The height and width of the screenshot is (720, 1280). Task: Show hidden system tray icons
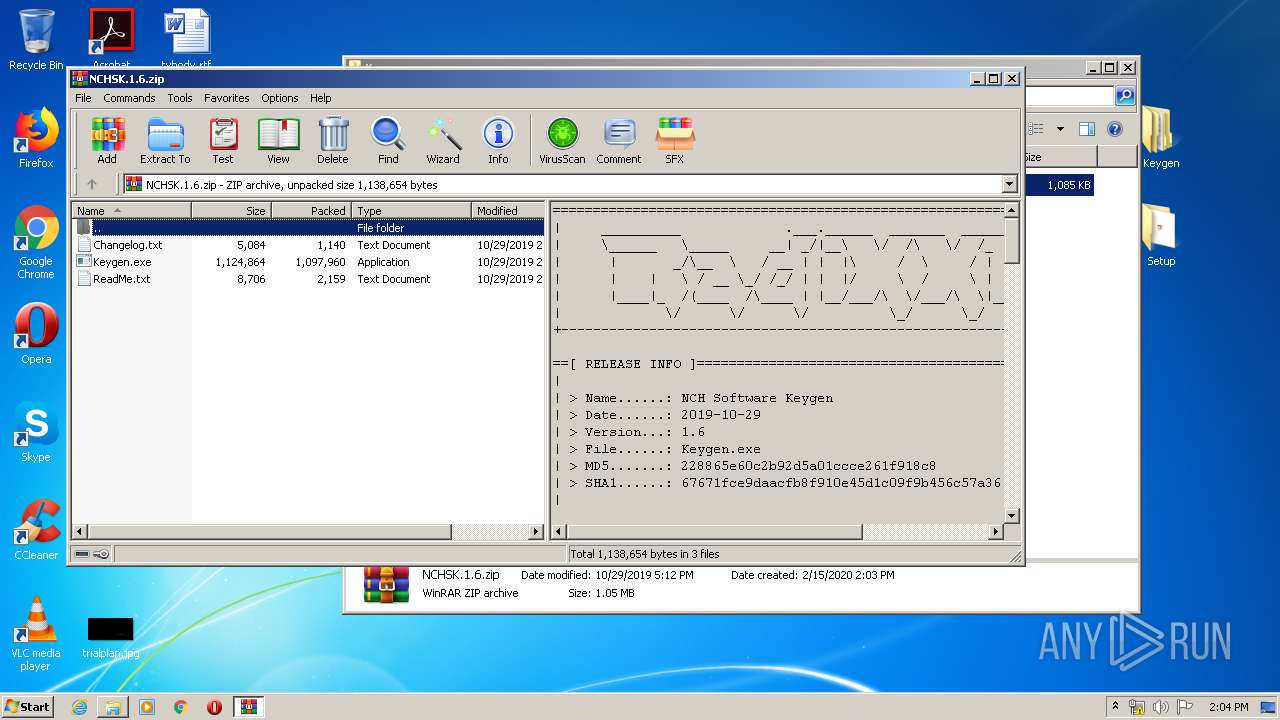point(1115,706)
